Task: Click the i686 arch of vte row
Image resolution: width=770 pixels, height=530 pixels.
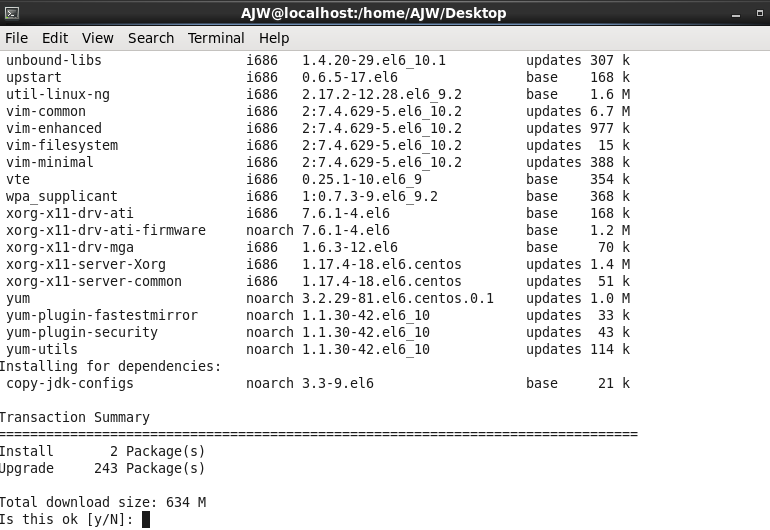Action: 262,179
